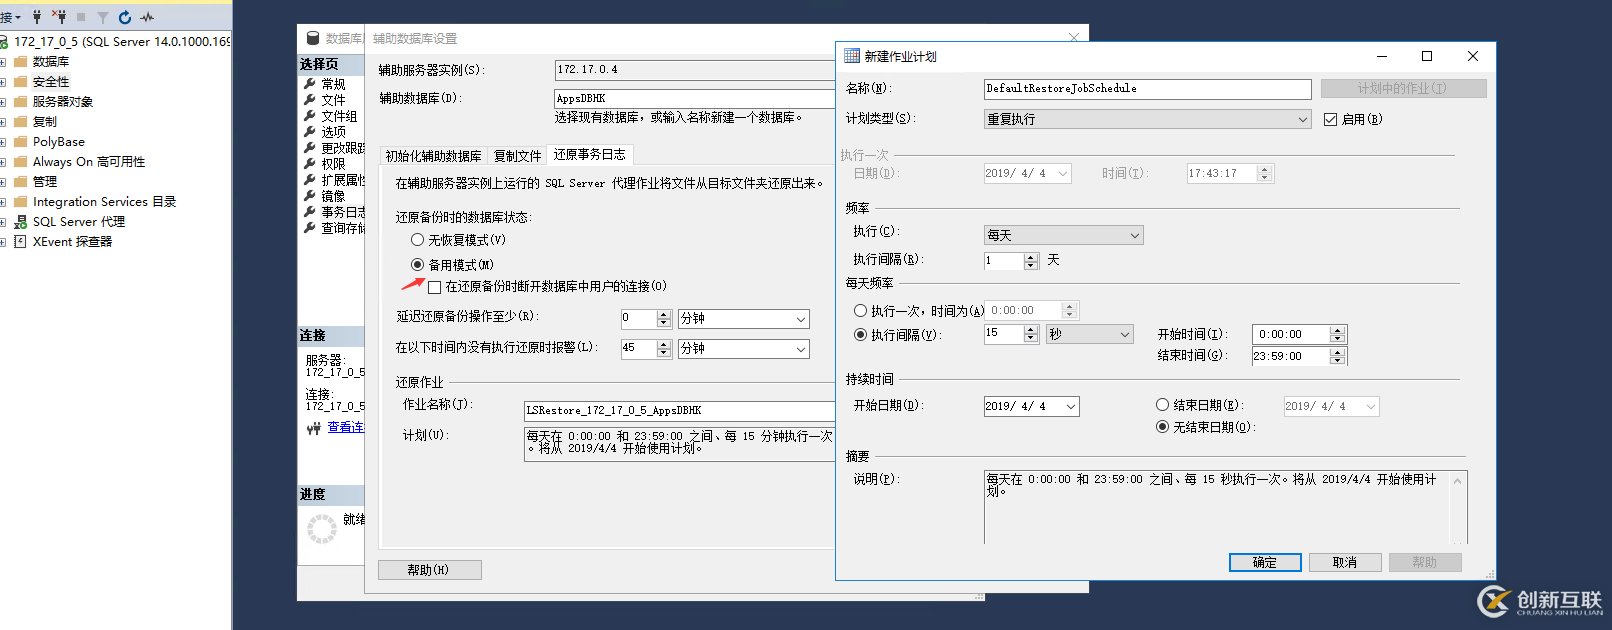Click the 开始时间 stepper up arrow

pos(1338,330)
